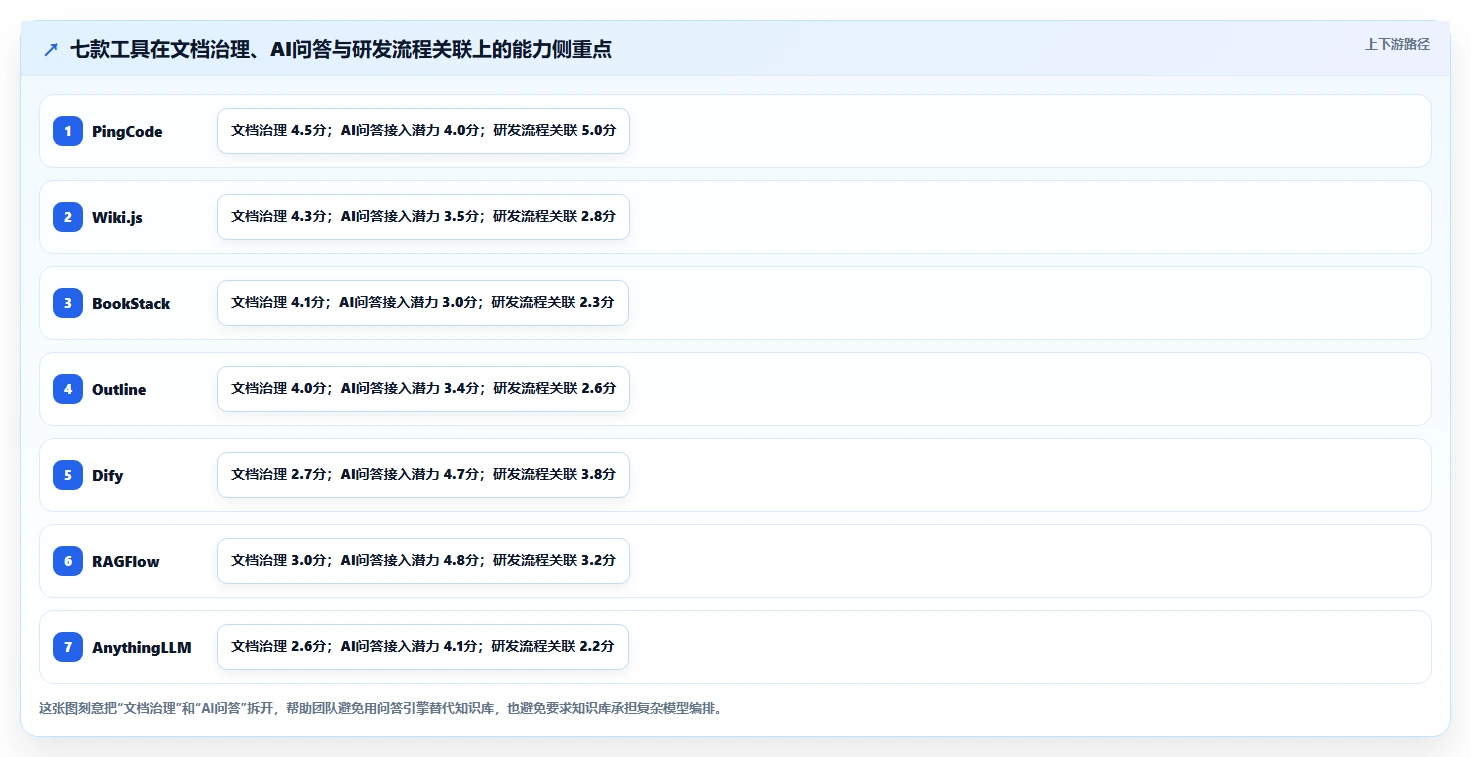Select the BookStack tool name

131,304
